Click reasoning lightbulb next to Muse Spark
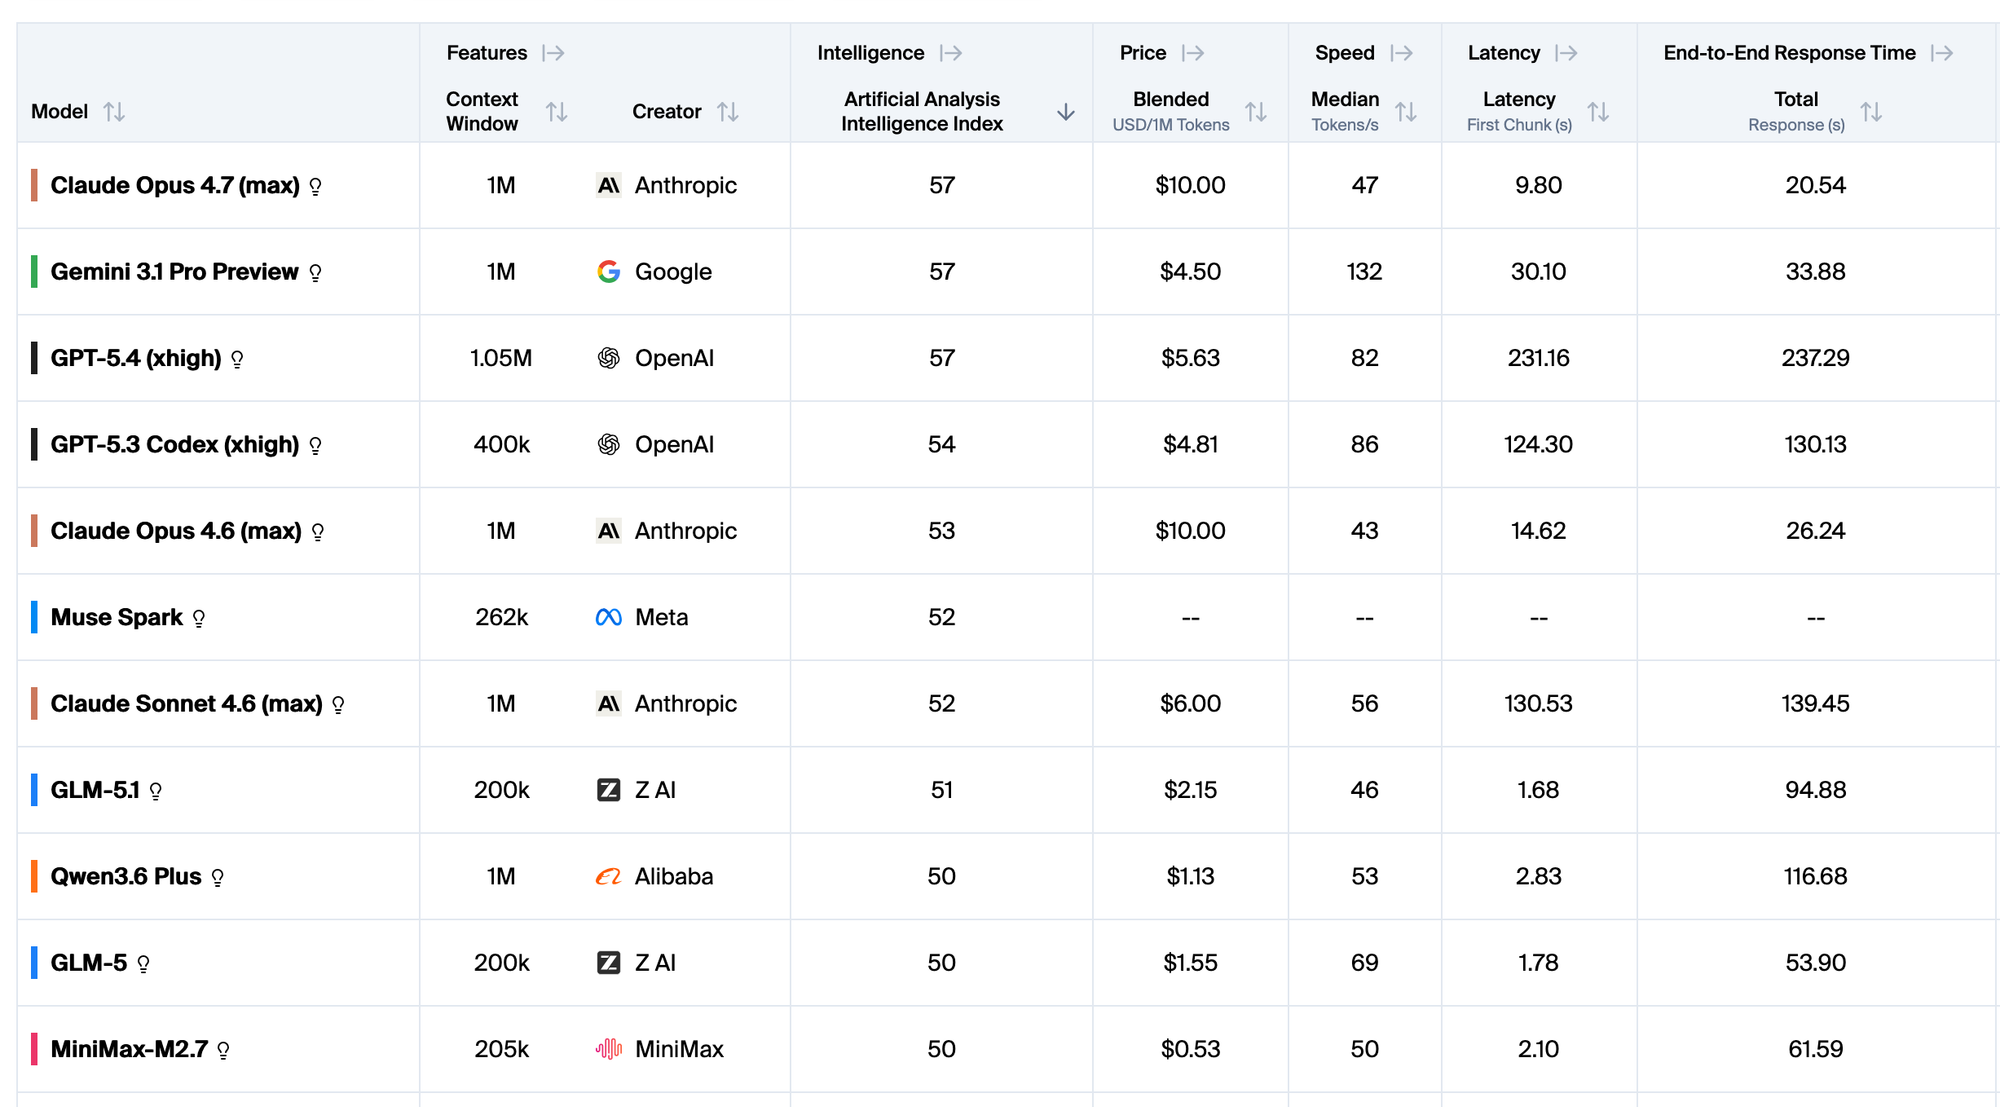 point(199,618)
